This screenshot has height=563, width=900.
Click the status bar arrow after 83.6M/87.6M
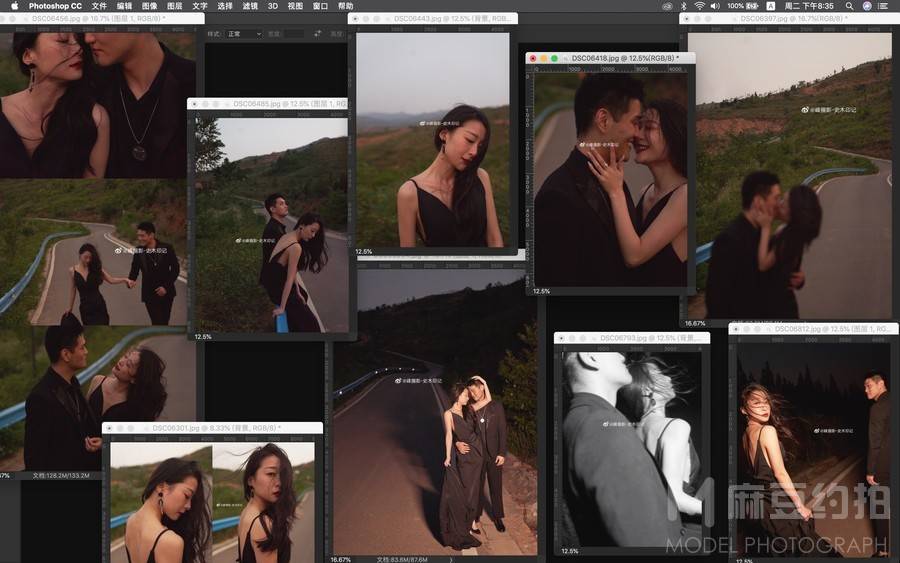[451, 559]
